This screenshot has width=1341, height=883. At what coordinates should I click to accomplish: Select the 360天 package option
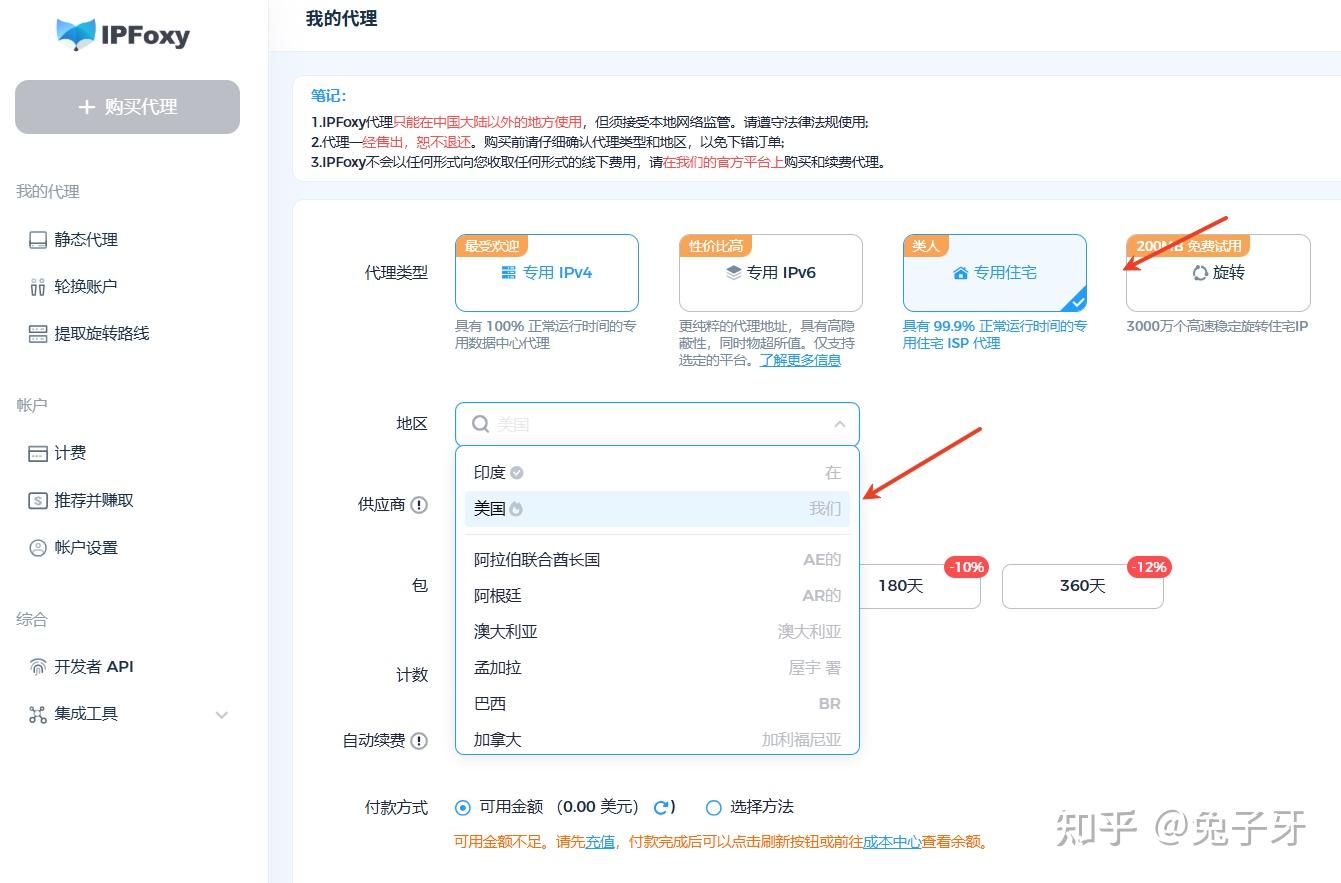pyautogui.click(x=1083, y=586)
